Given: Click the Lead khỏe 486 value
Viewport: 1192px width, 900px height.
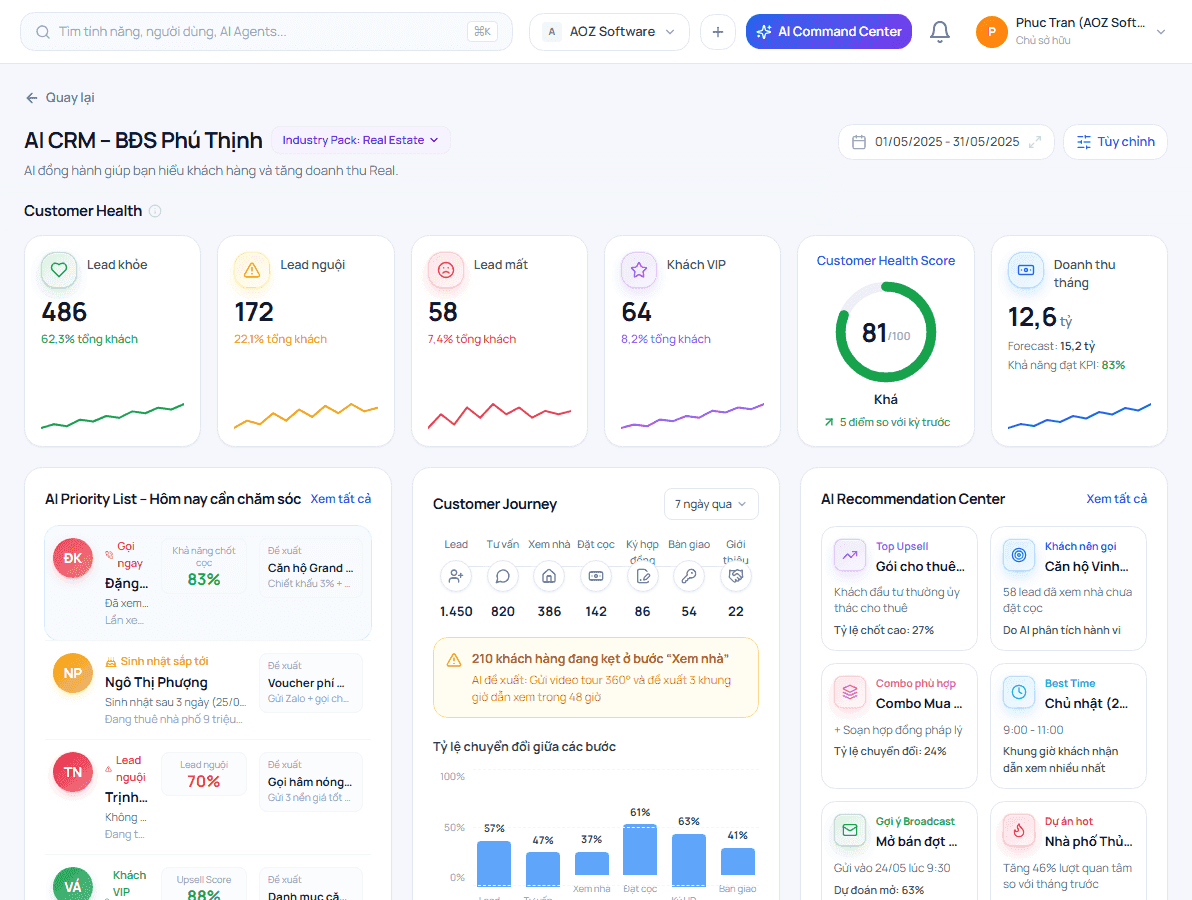Looking at the screenshot, I should click(x=65, y=312).
